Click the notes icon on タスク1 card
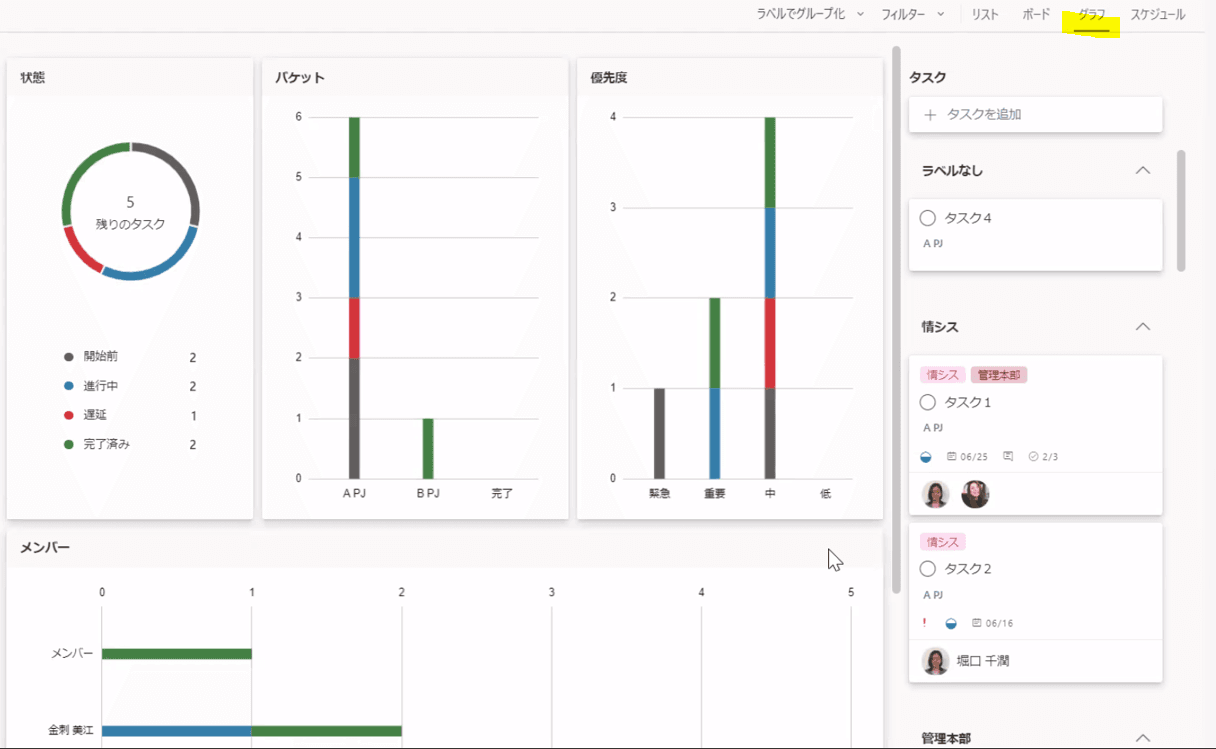 point(1008,457)
